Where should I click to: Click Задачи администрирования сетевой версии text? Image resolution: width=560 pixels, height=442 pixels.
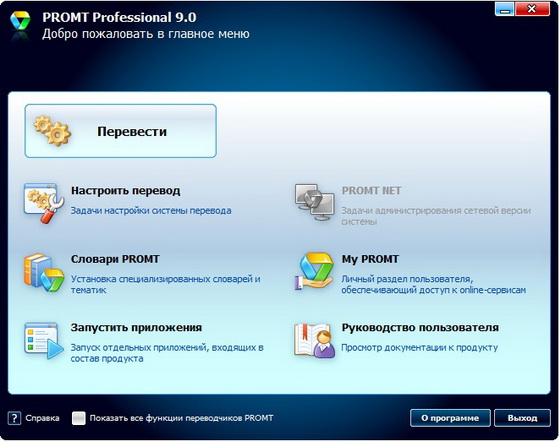pyautogui.click(x=436, y=216)
